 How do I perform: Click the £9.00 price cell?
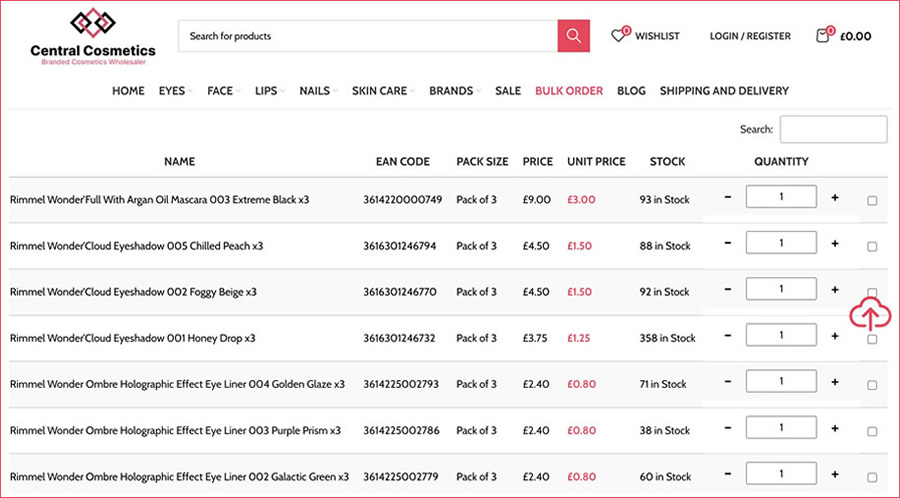pos(536,200)
